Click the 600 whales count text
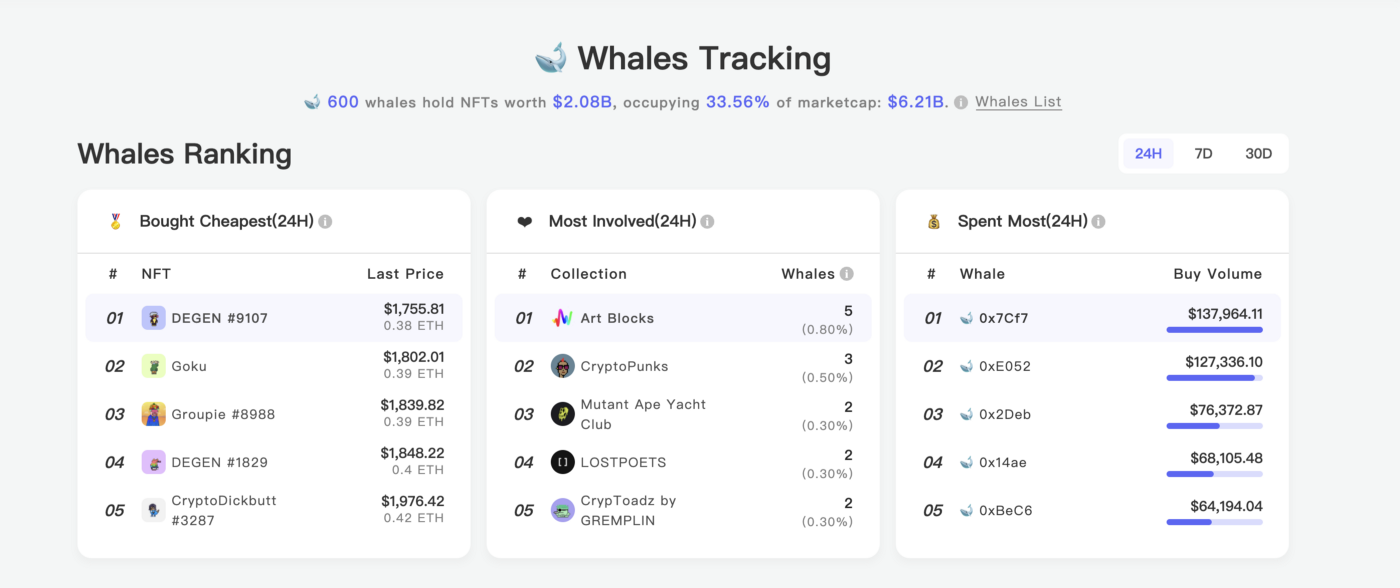 pos(343,102)
